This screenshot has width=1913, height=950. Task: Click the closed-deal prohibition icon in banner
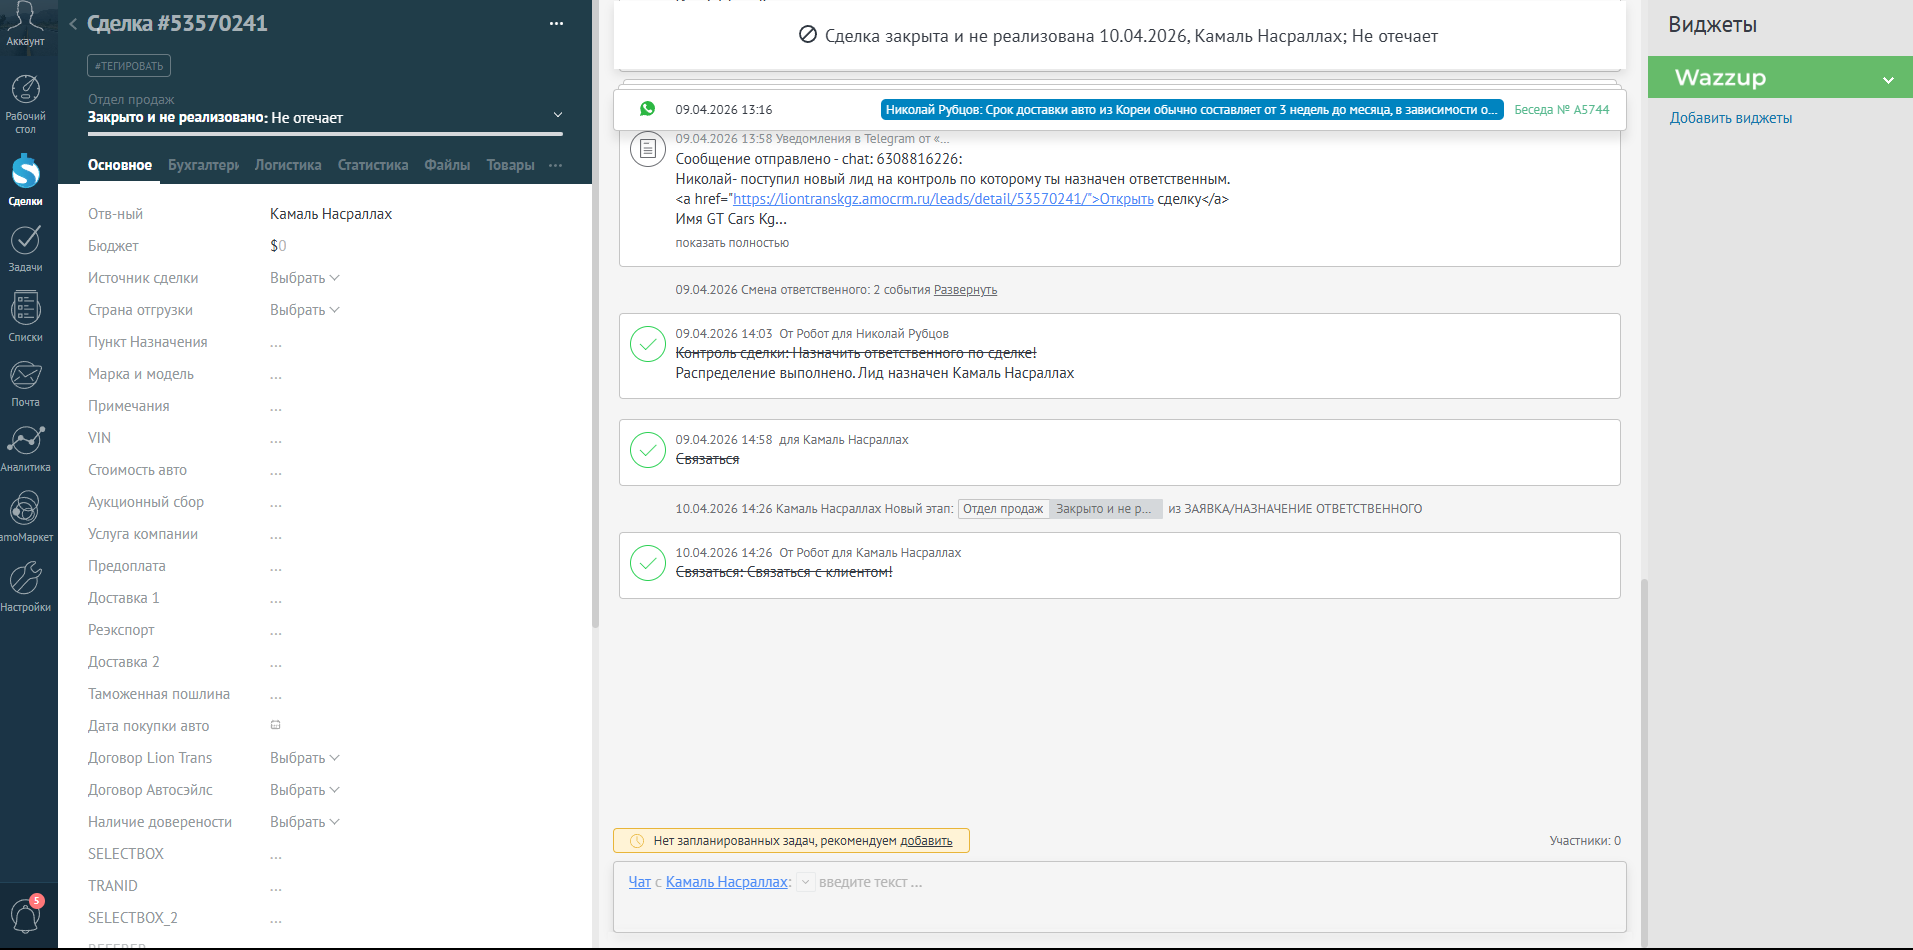pyautogui.click(x=808, y=35)
